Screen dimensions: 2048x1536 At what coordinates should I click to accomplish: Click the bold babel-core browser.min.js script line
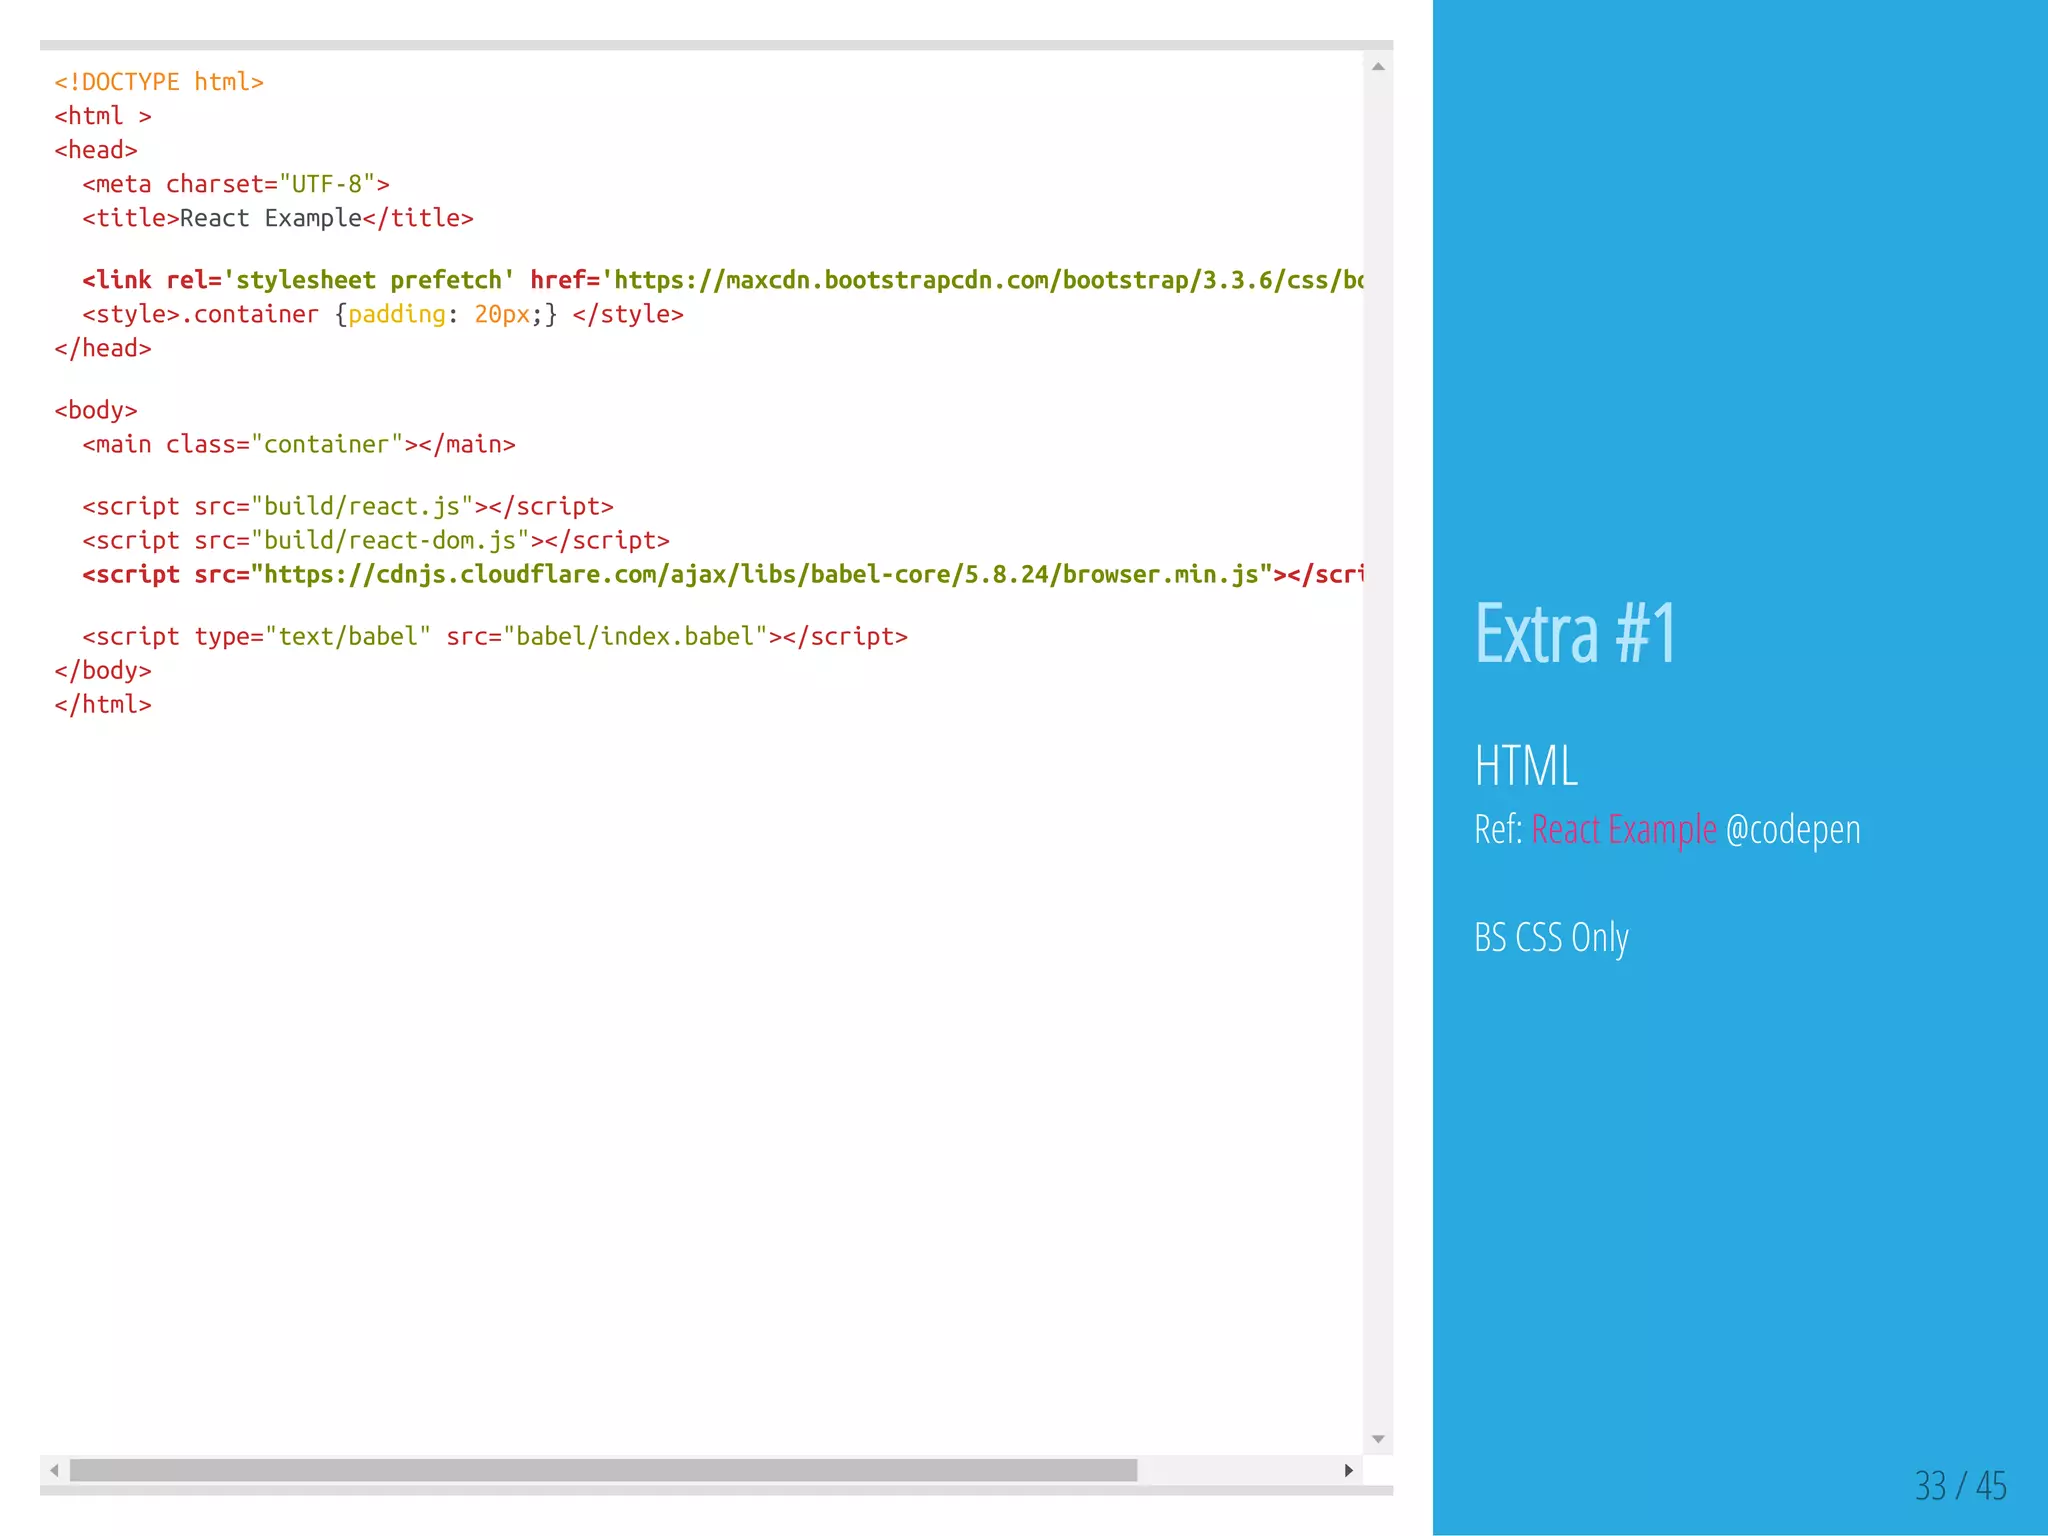[723, 574]
